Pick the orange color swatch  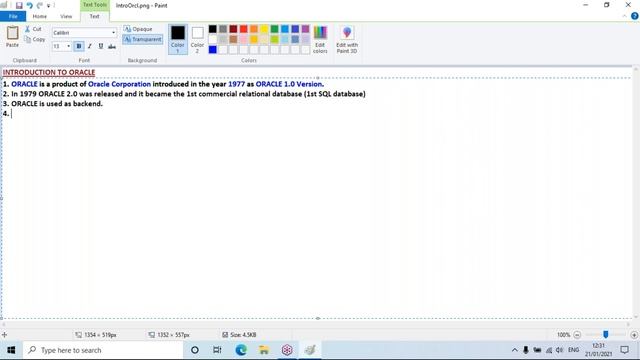254,29
